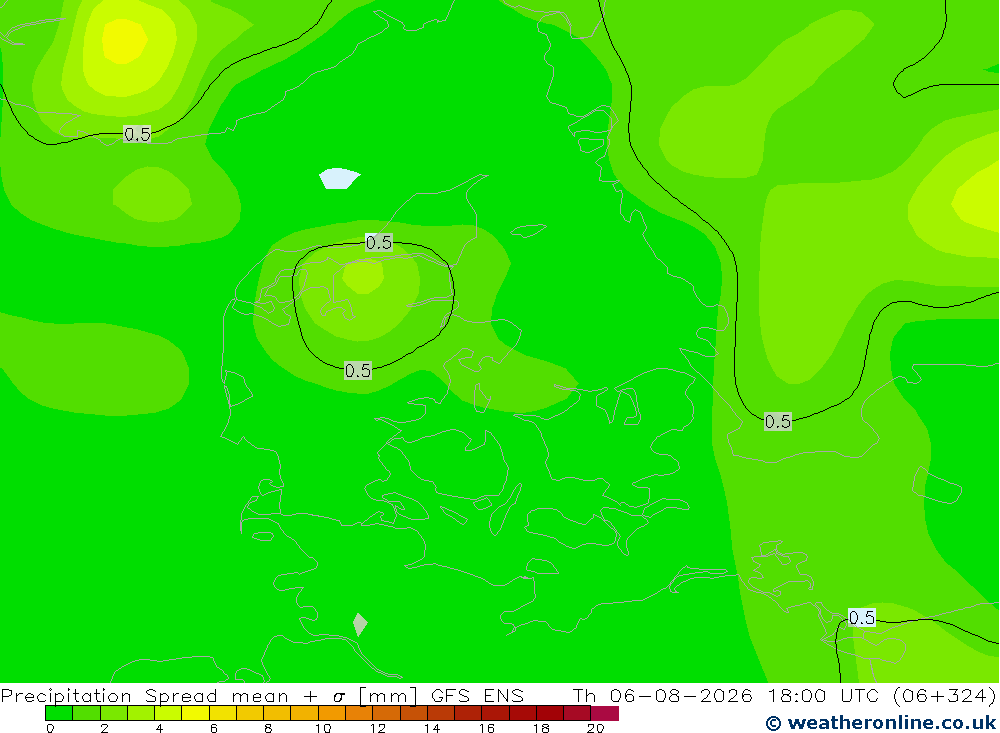Click the lime-green maximum inside central contour
This screenshot has height=733, width=1000.
click(363, 277)
